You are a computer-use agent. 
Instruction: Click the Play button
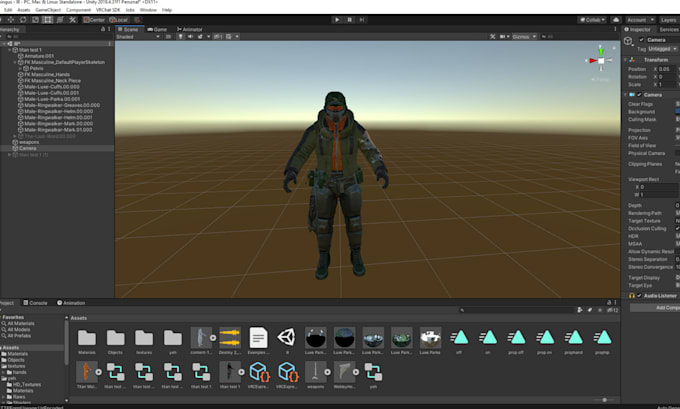point(337,20)
